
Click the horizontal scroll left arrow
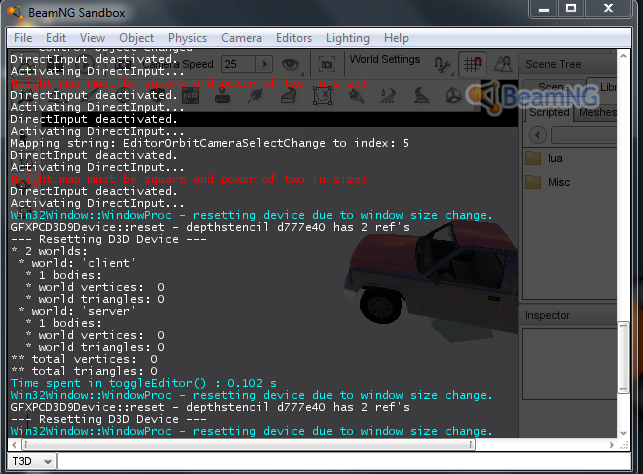pos(14,444)
